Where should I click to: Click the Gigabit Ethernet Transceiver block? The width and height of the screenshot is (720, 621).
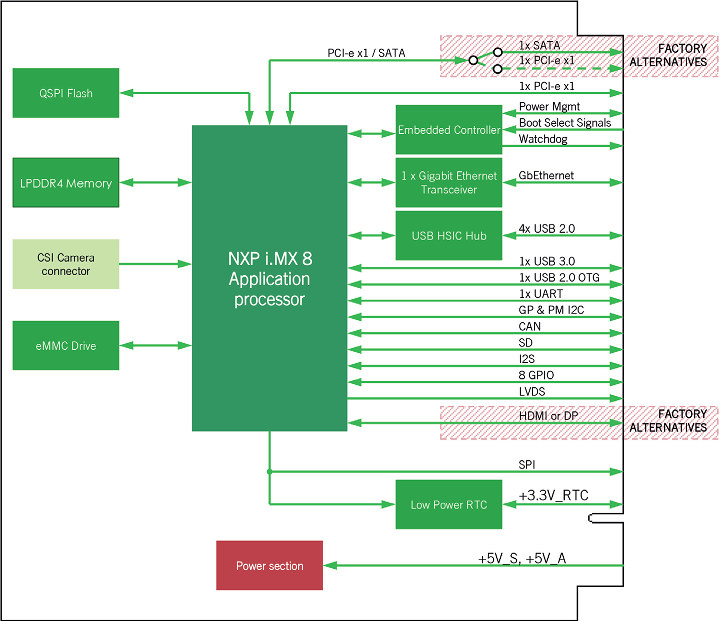[448, 183]
